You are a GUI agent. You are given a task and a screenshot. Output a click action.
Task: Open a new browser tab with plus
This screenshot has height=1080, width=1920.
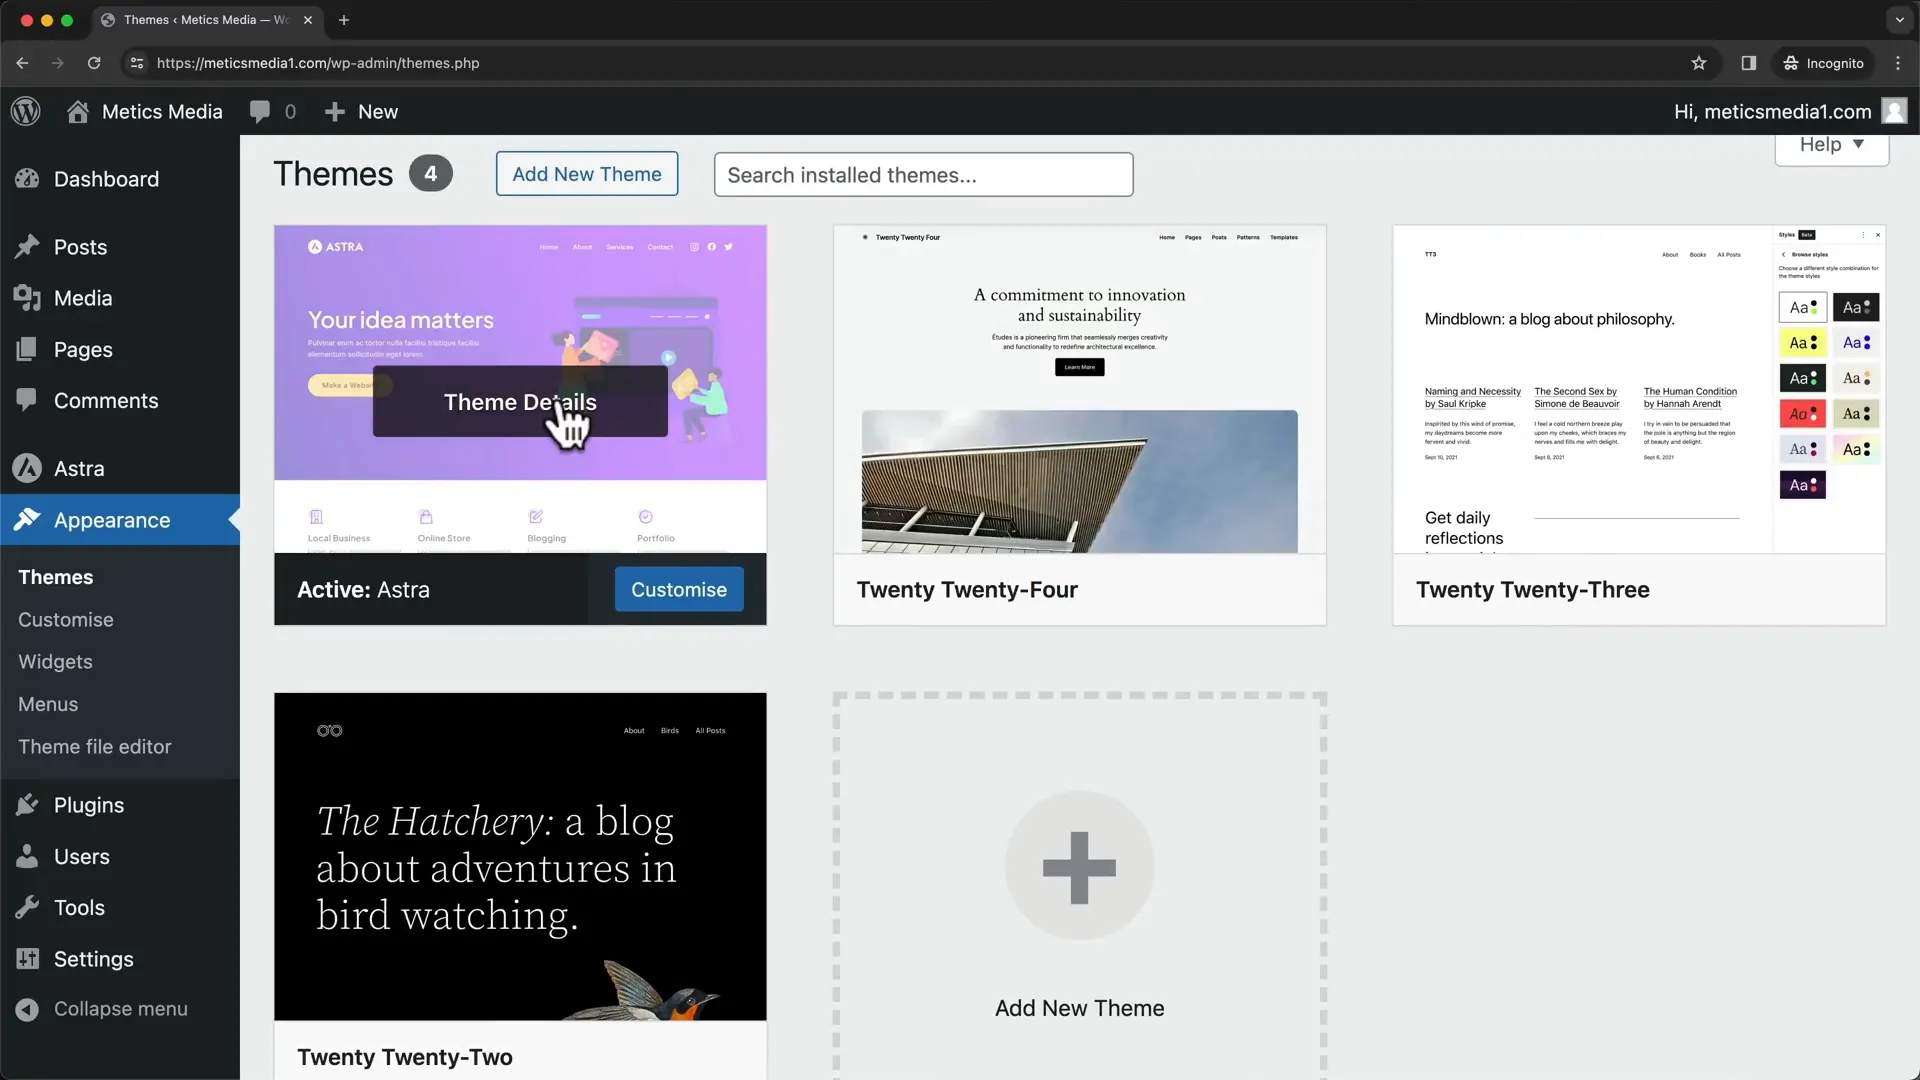coord(344,20)
